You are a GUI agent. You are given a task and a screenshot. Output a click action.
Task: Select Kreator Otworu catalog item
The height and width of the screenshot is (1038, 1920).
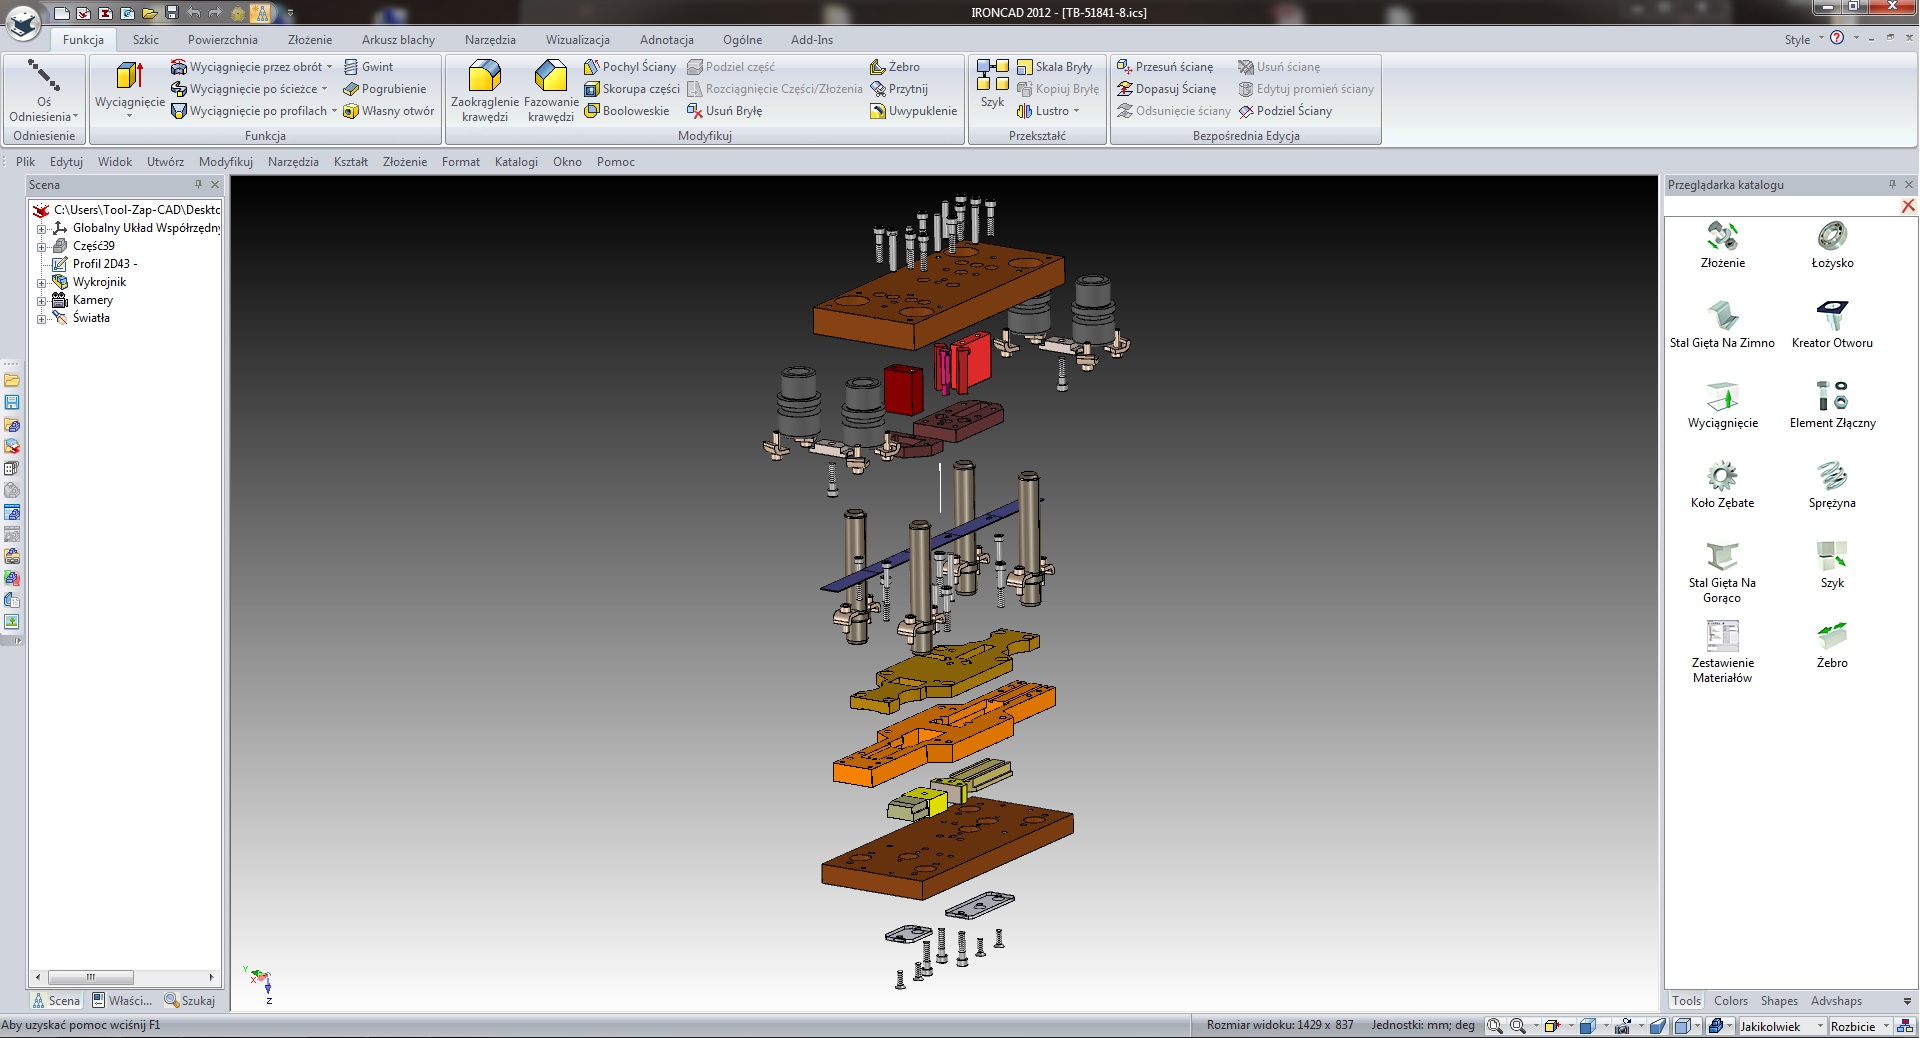[x=1832, y=324]
